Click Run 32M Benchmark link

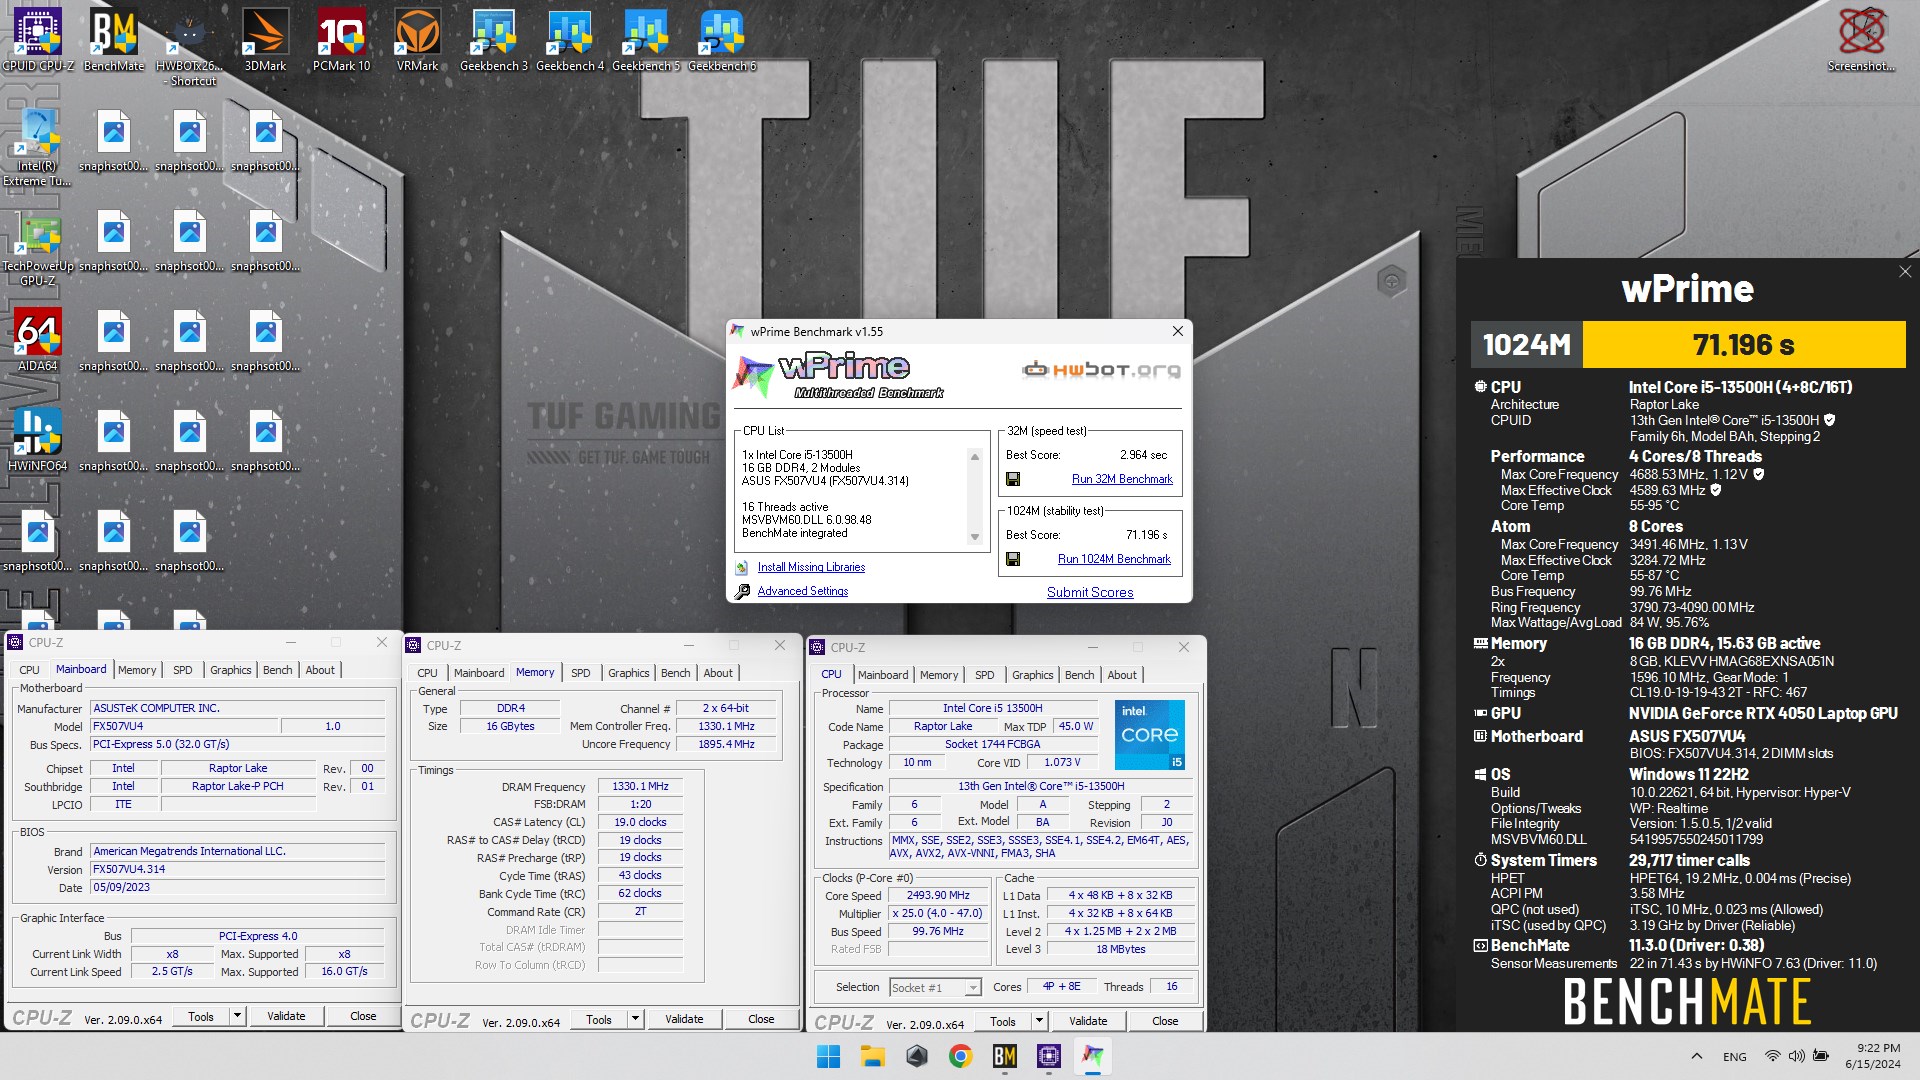click(x=1122, y=479)
